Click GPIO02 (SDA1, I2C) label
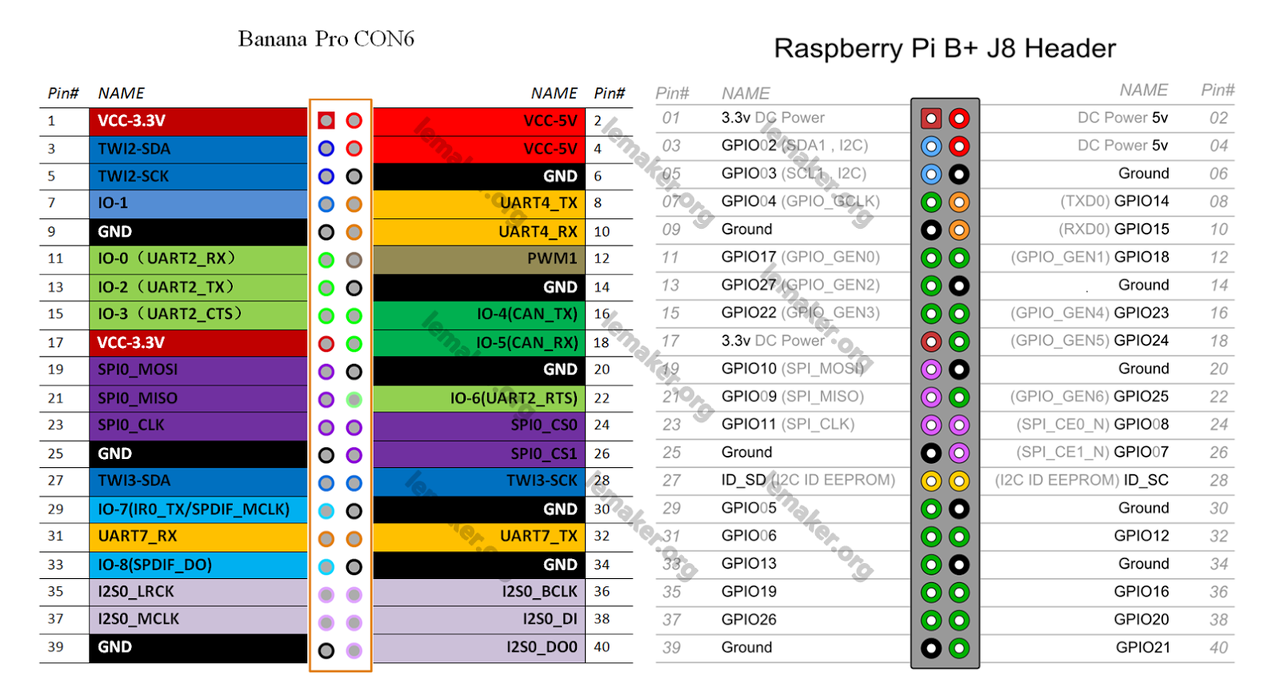The image size is (1280, 691). click(795, 145)
